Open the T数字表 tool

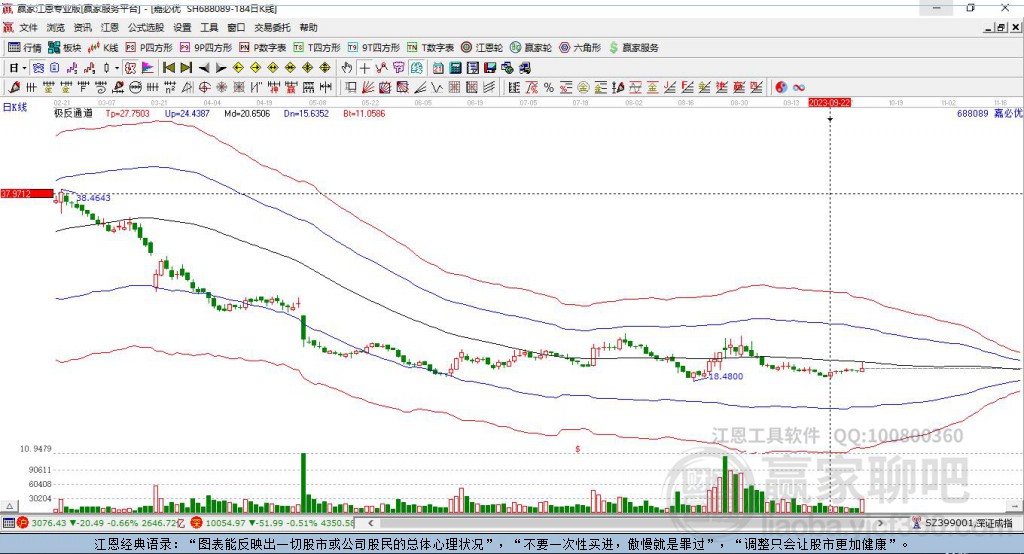click(x=430, y=48)
